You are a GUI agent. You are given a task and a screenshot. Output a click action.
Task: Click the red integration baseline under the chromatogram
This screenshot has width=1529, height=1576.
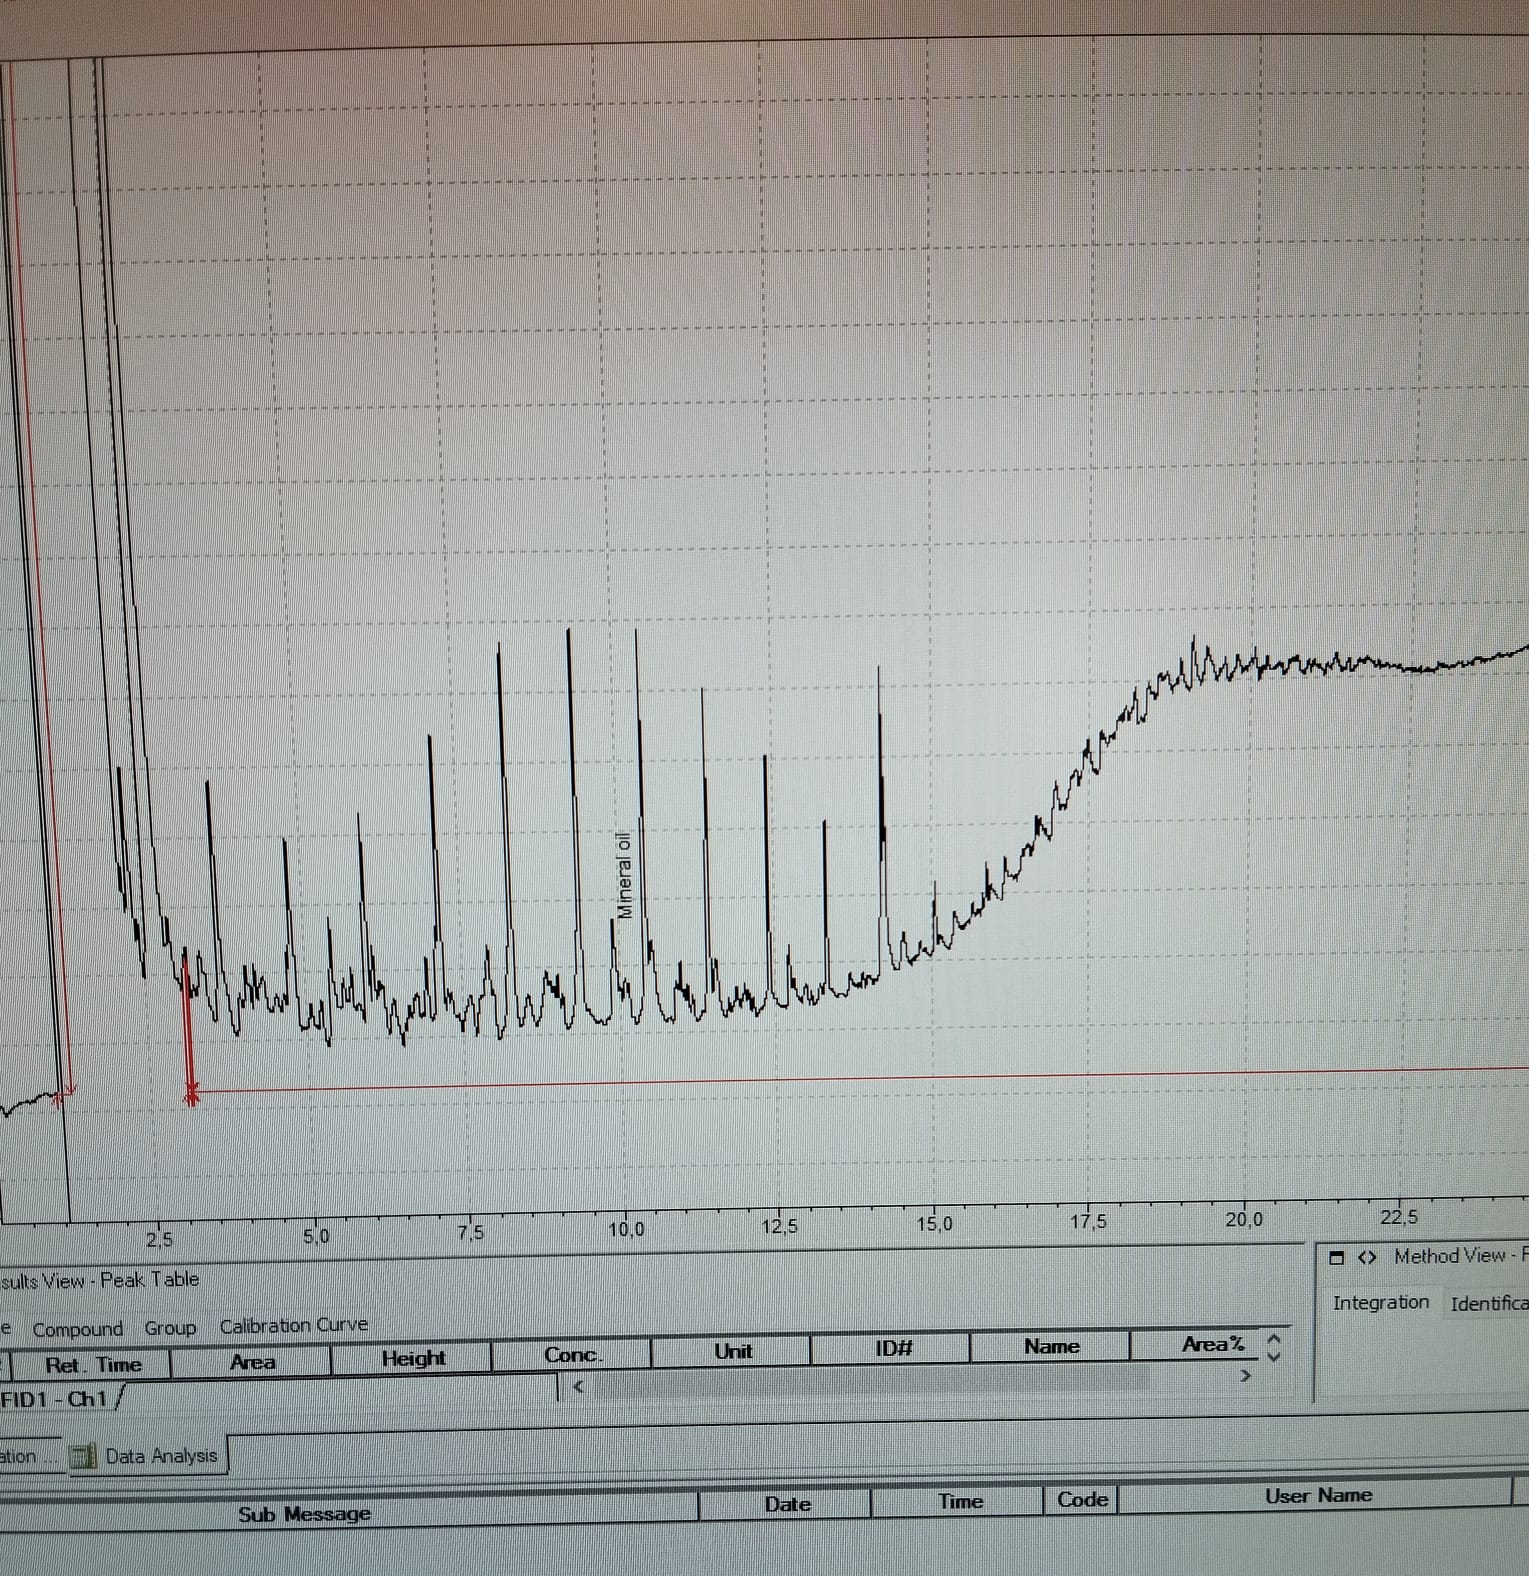(x=860, y=1079)
